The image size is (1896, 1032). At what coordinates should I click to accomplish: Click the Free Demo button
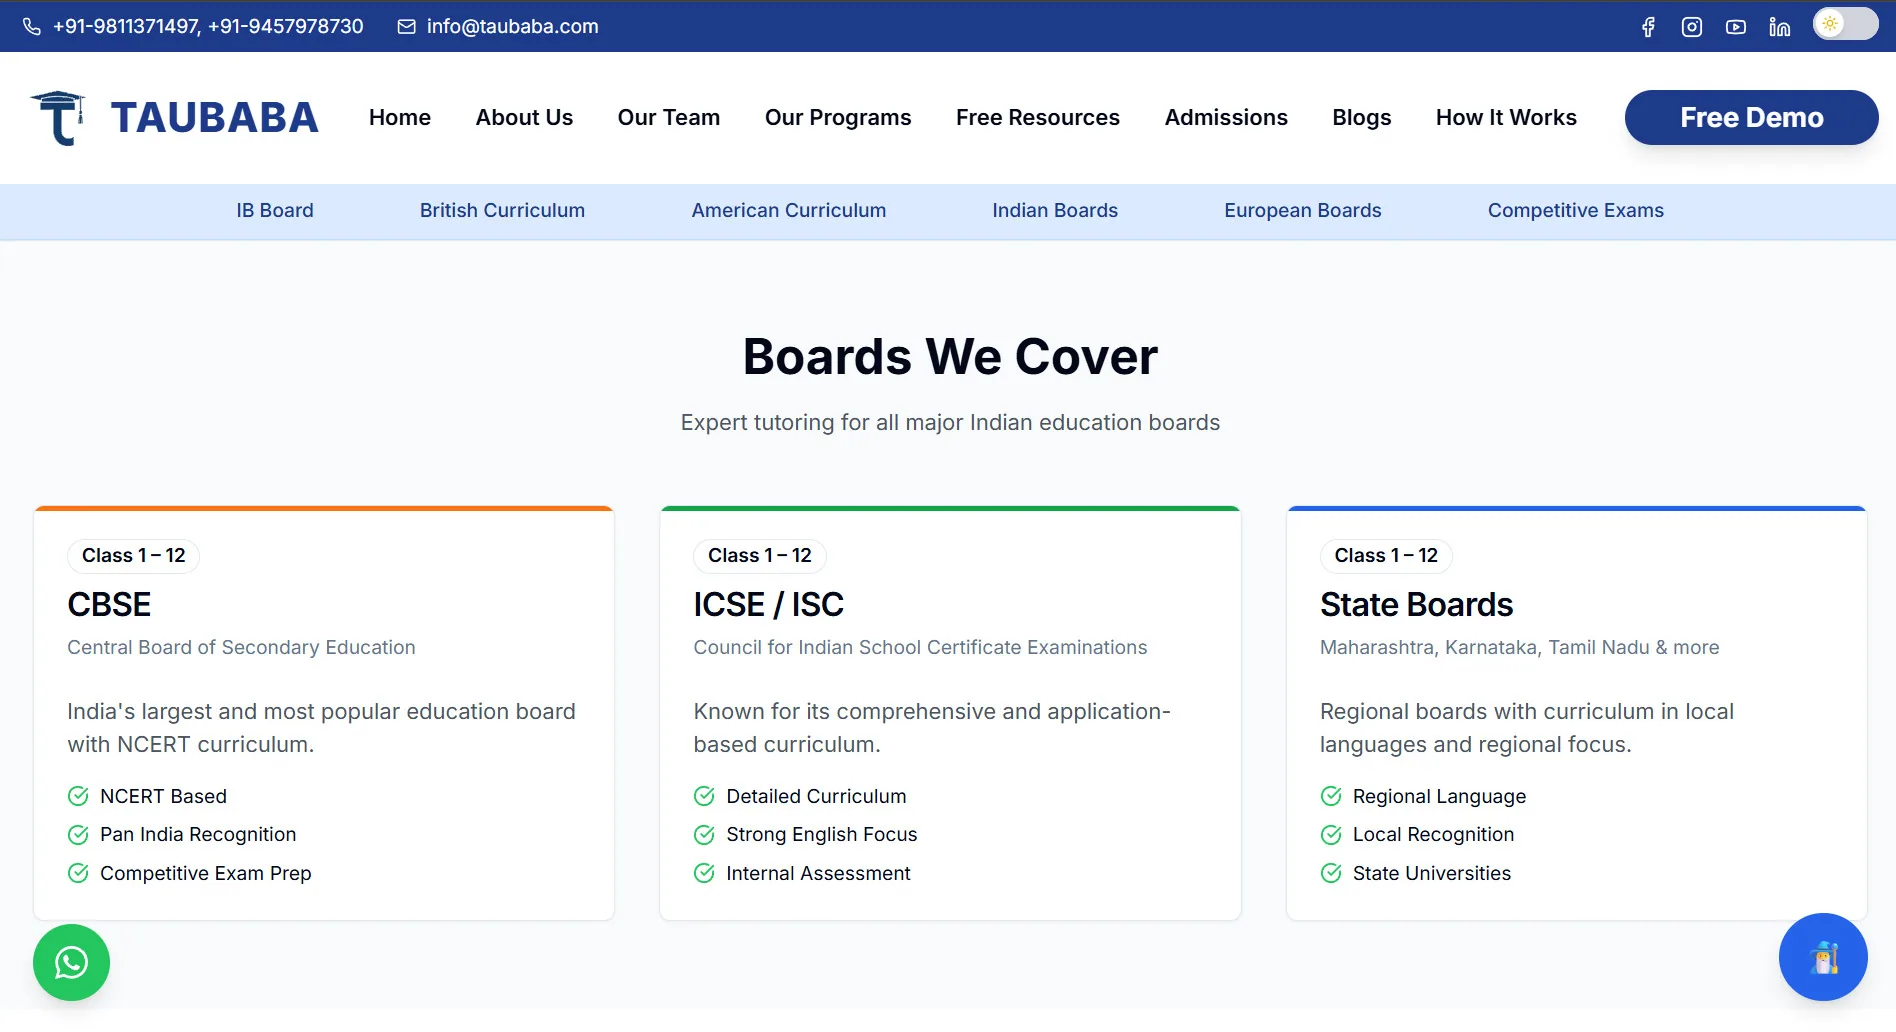click(x=1752, y=118)
